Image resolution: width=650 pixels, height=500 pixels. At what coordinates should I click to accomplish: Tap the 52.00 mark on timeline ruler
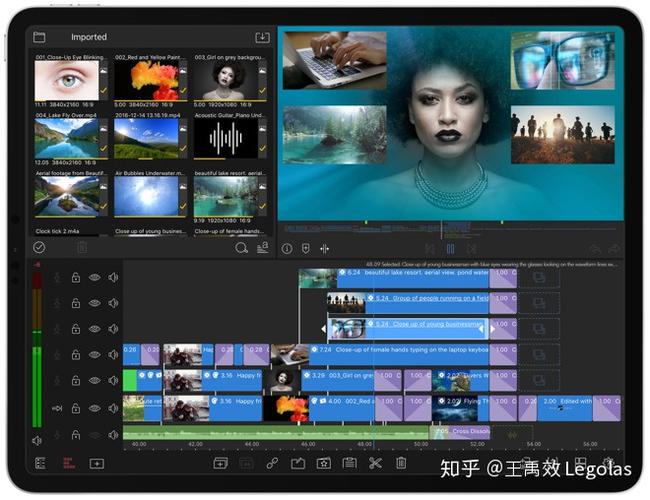click(477, 444)
